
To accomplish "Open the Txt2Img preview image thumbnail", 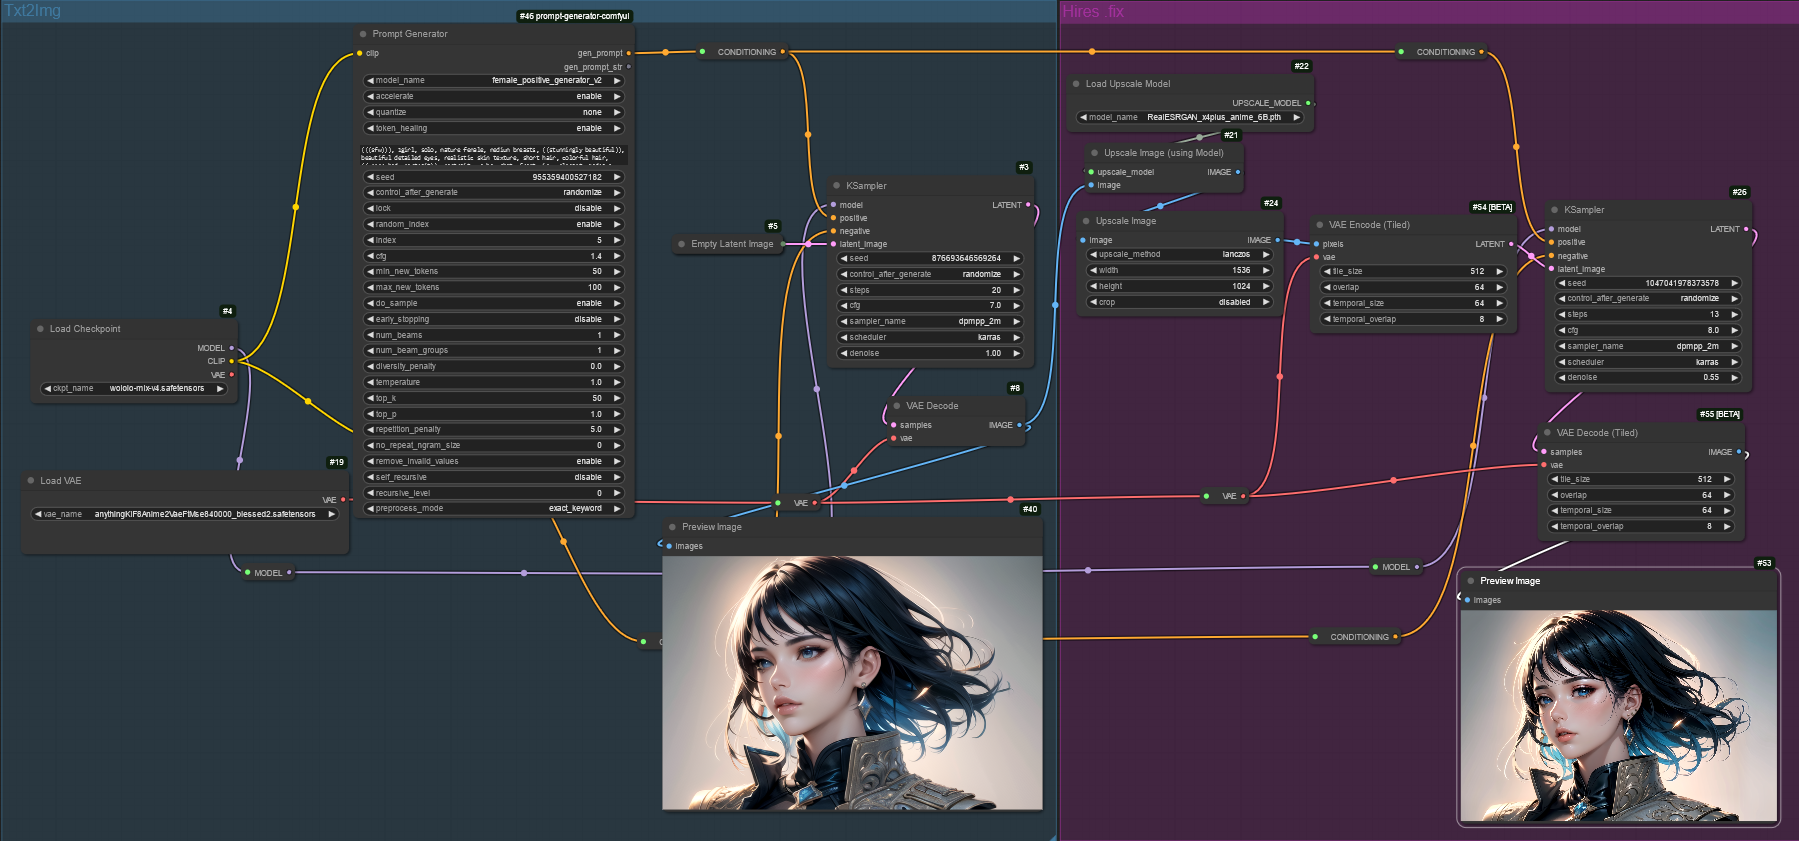I will [852, 683].
